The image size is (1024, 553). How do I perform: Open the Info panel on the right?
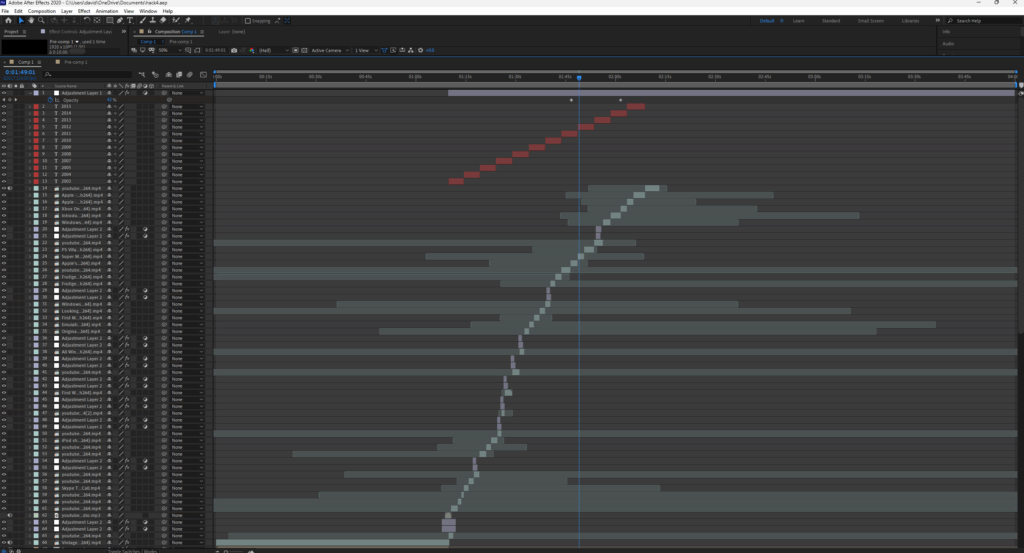pyautogui.click(x=946, y=31)
